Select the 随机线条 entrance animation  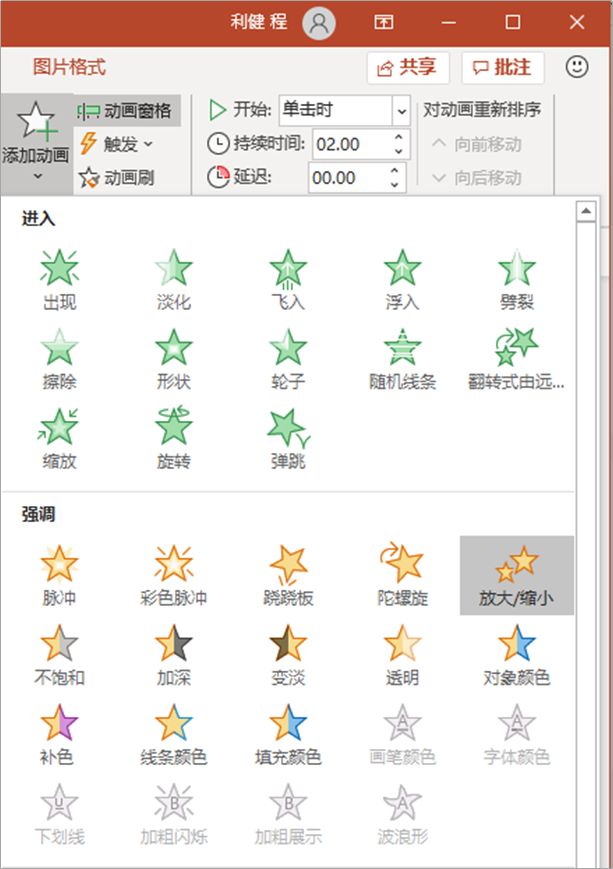(402, 359)
